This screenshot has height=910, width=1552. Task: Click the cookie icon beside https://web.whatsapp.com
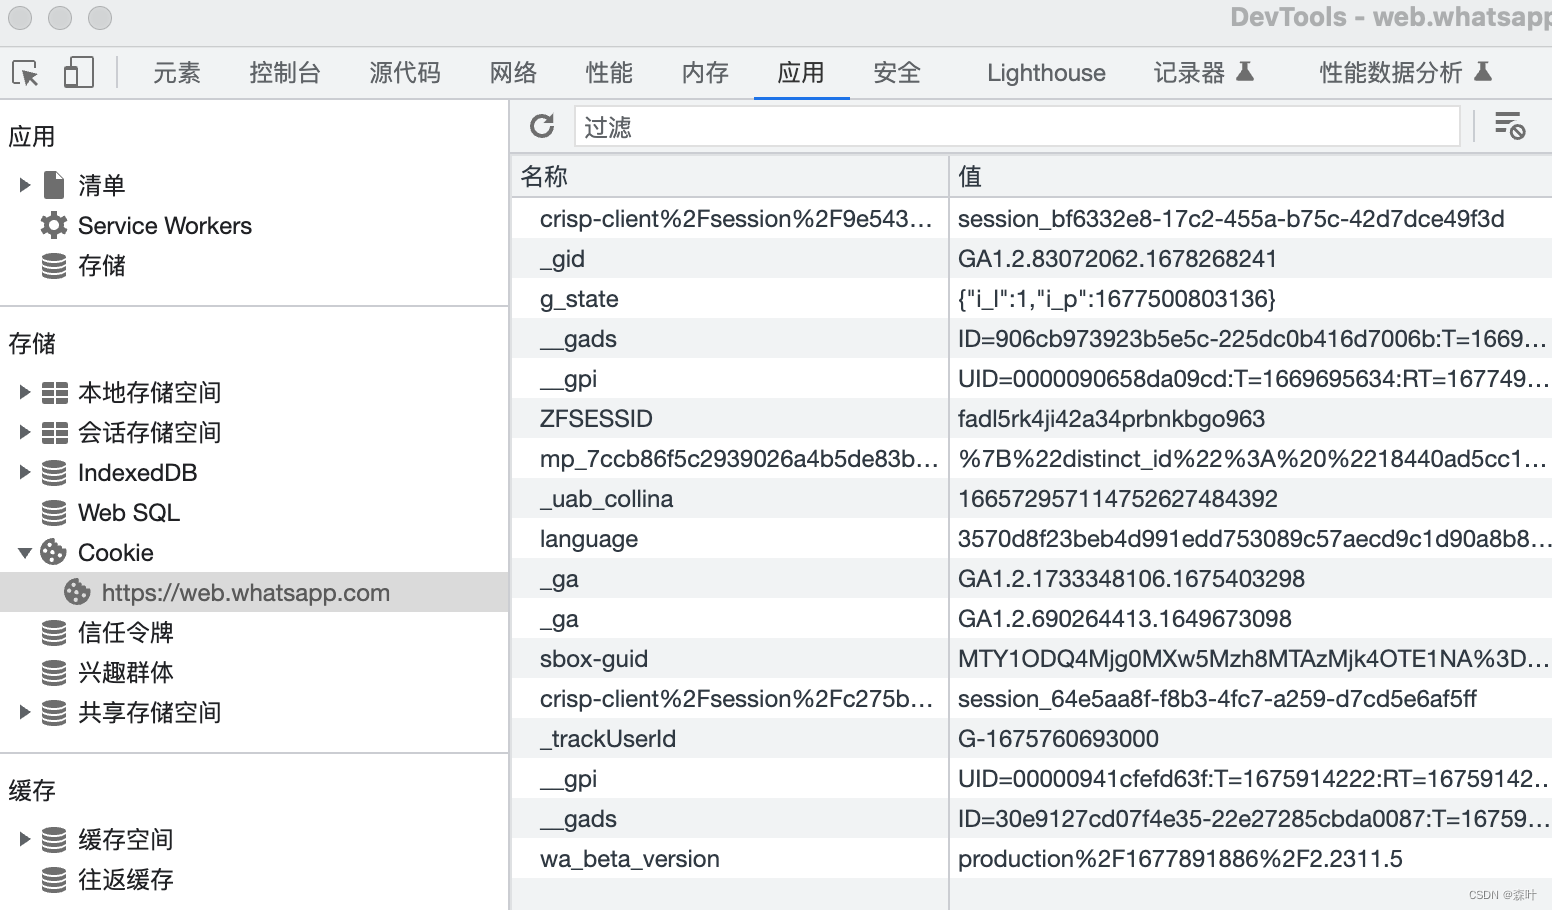pyautogui.click(x=77, y=592)
